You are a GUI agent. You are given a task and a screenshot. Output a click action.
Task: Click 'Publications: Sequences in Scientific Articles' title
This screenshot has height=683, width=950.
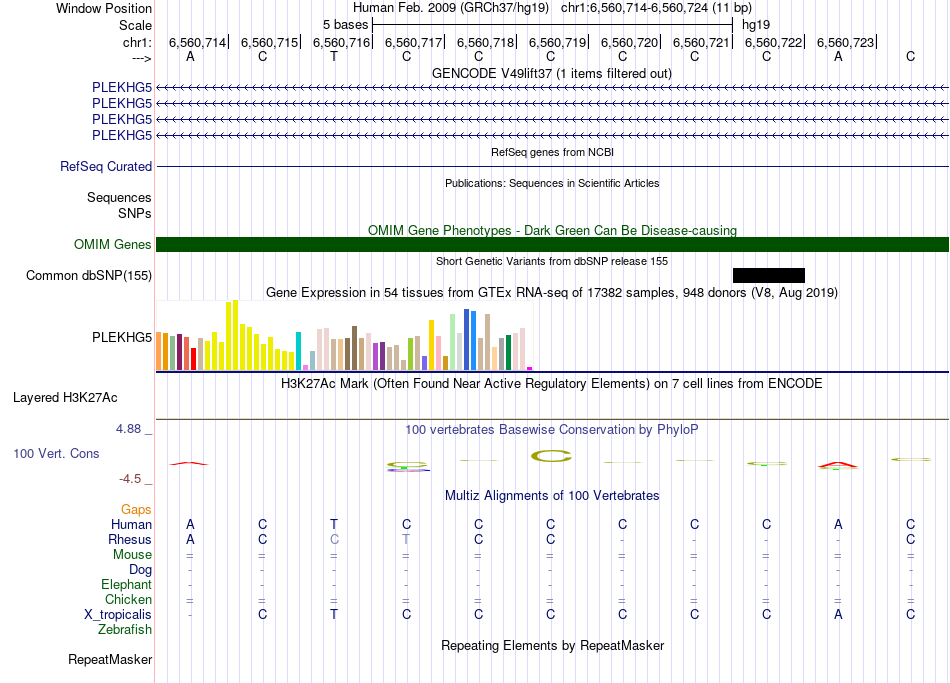coord(552,183)
